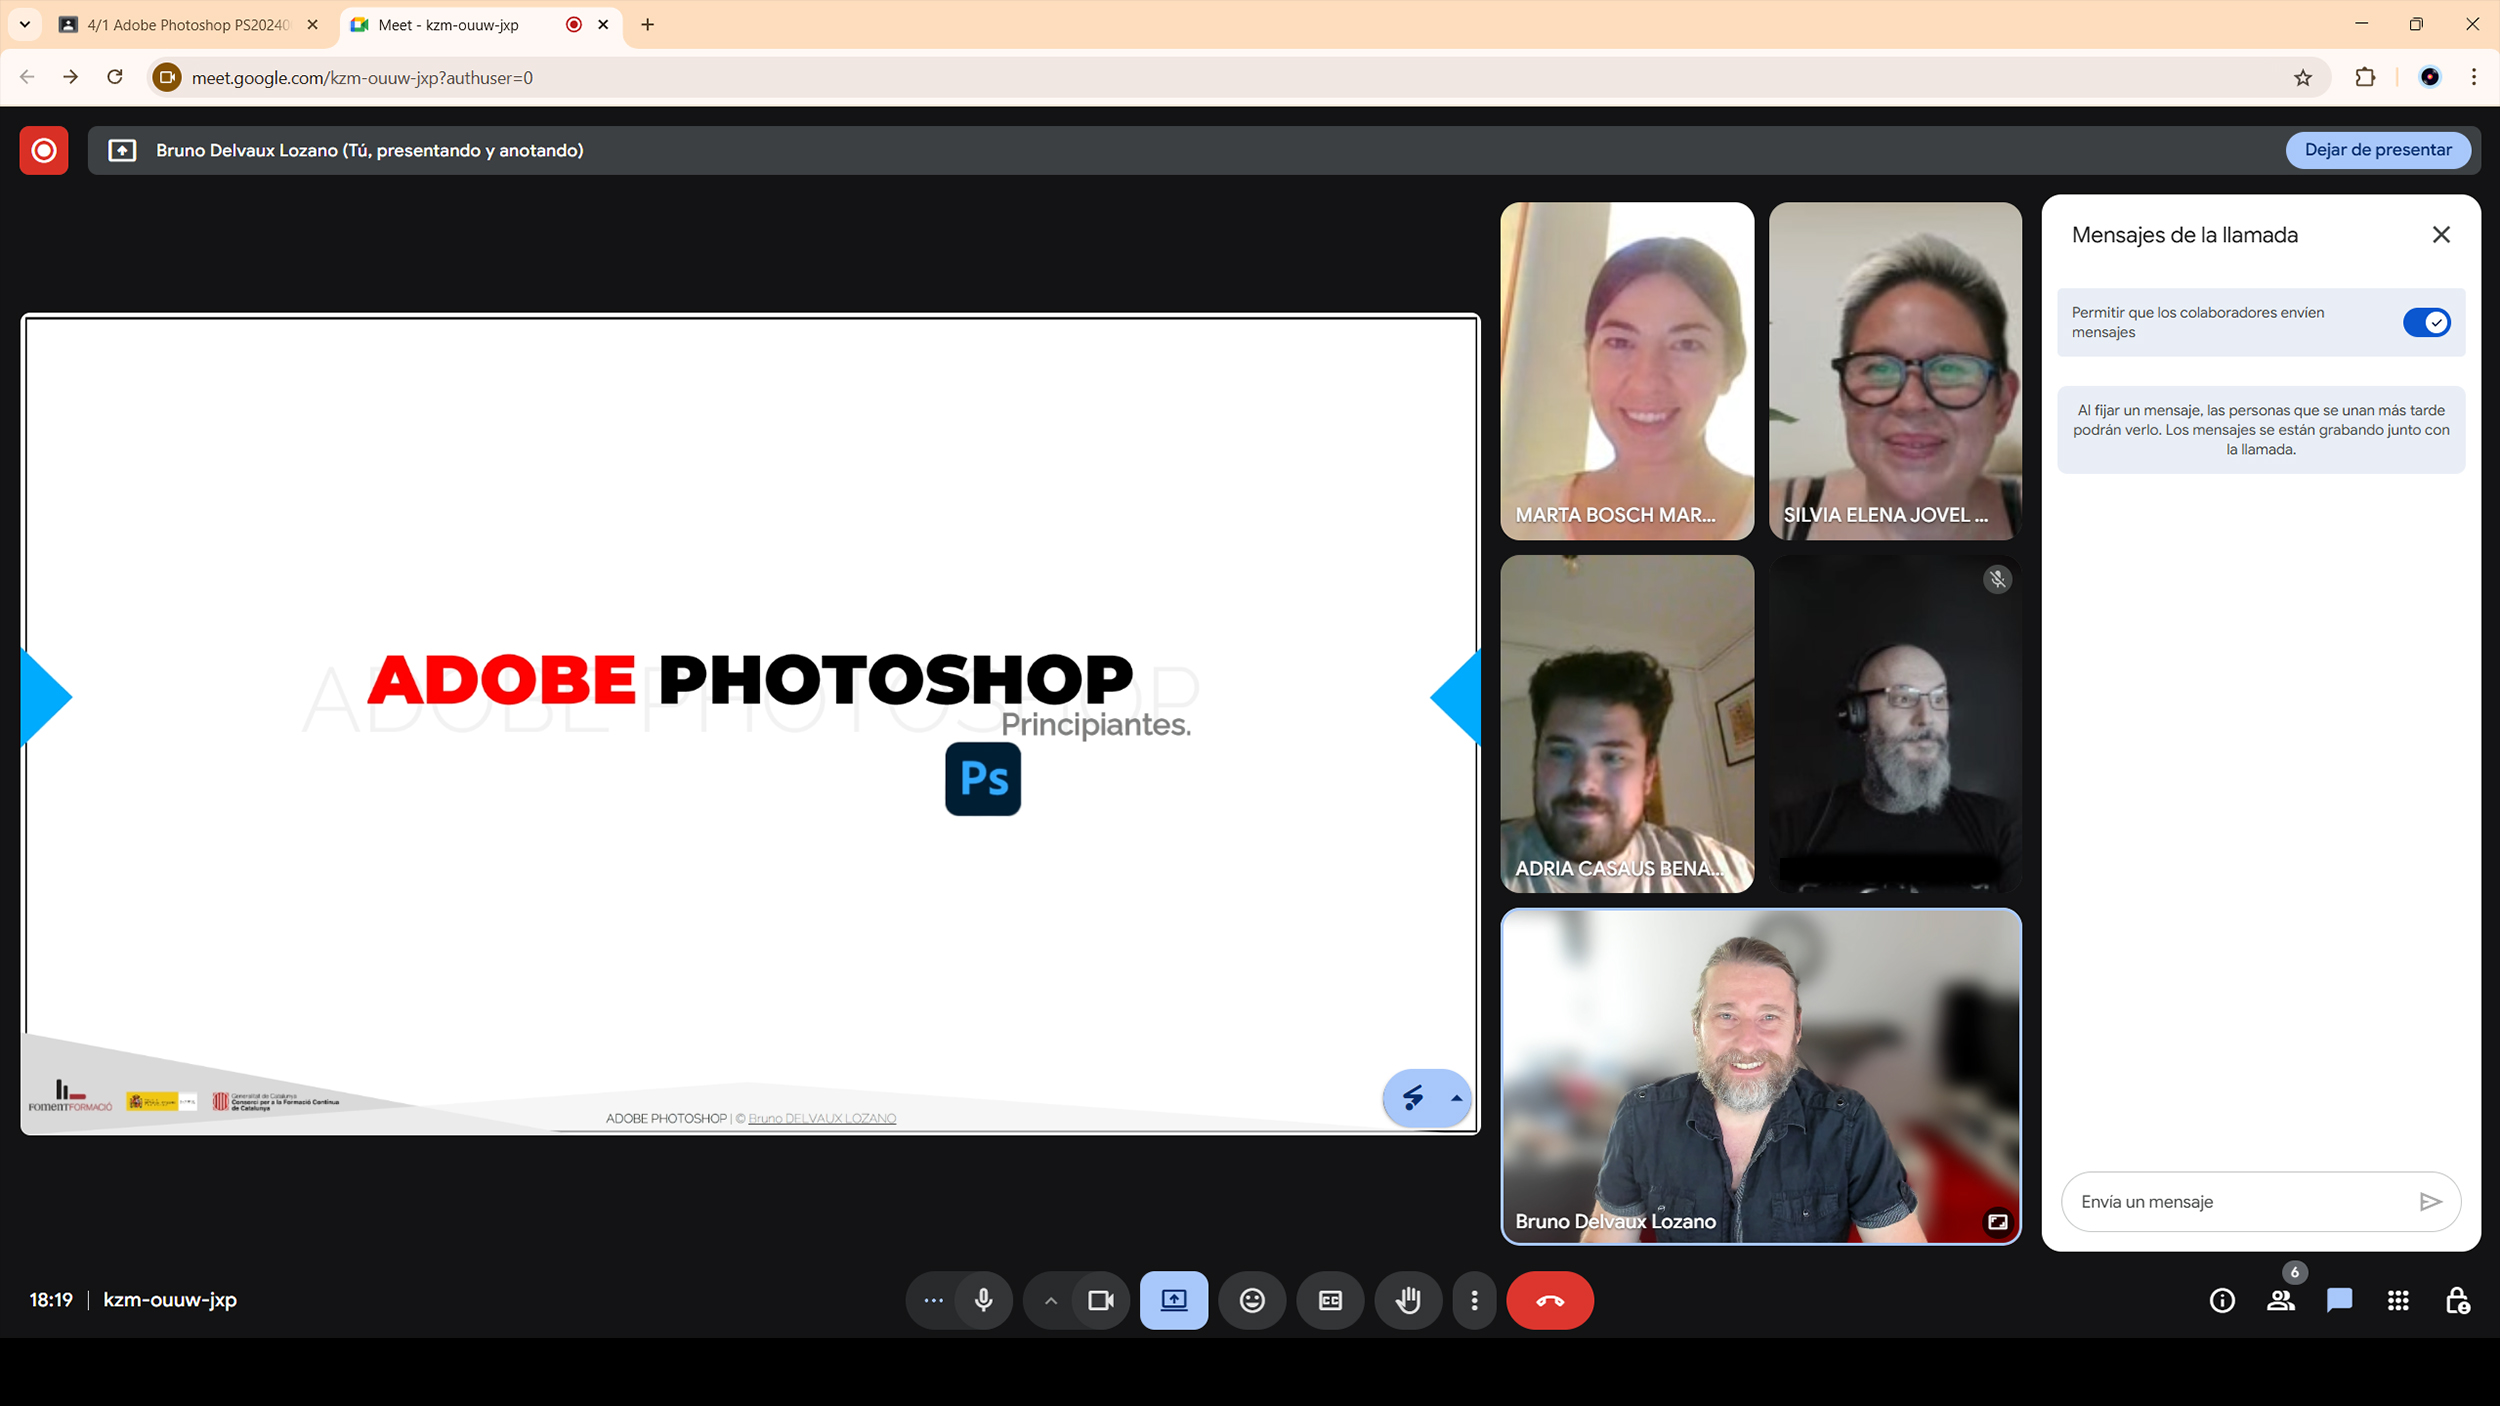Turn on closed captions
This screenshot has width=2500, height=1406.
pyautogui.click(x=1330, y=1300)
